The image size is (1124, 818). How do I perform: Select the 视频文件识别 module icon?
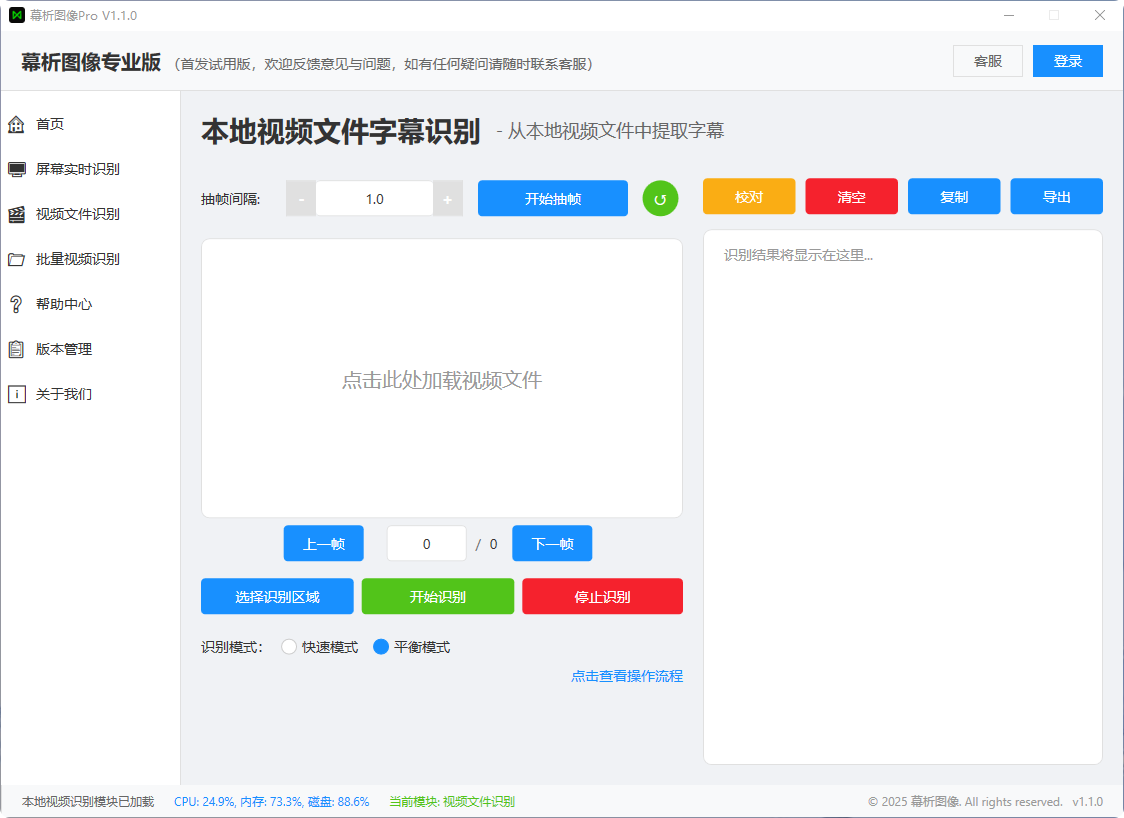point(16,214)
